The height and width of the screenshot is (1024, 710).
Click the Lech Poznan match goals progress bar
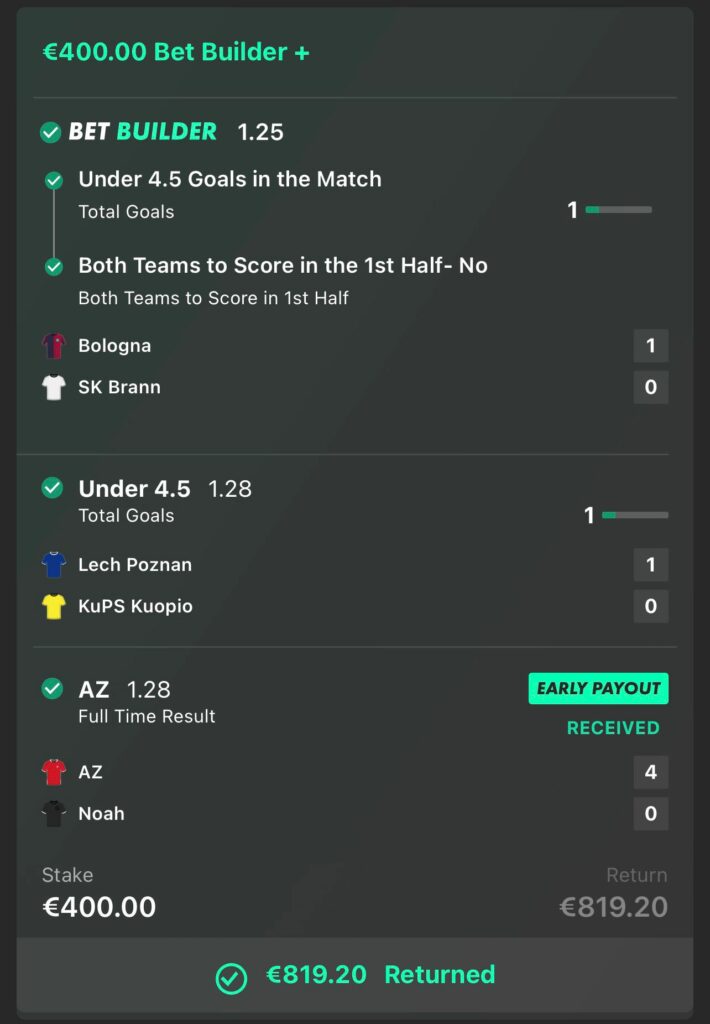point(634,515)
